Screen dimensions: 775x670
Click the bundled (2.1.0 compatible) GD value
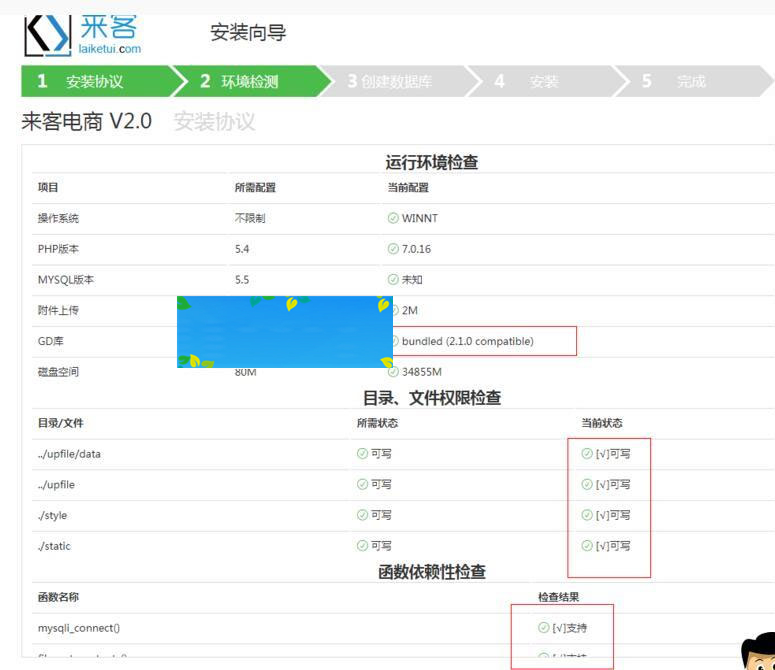tap(467, 341)
